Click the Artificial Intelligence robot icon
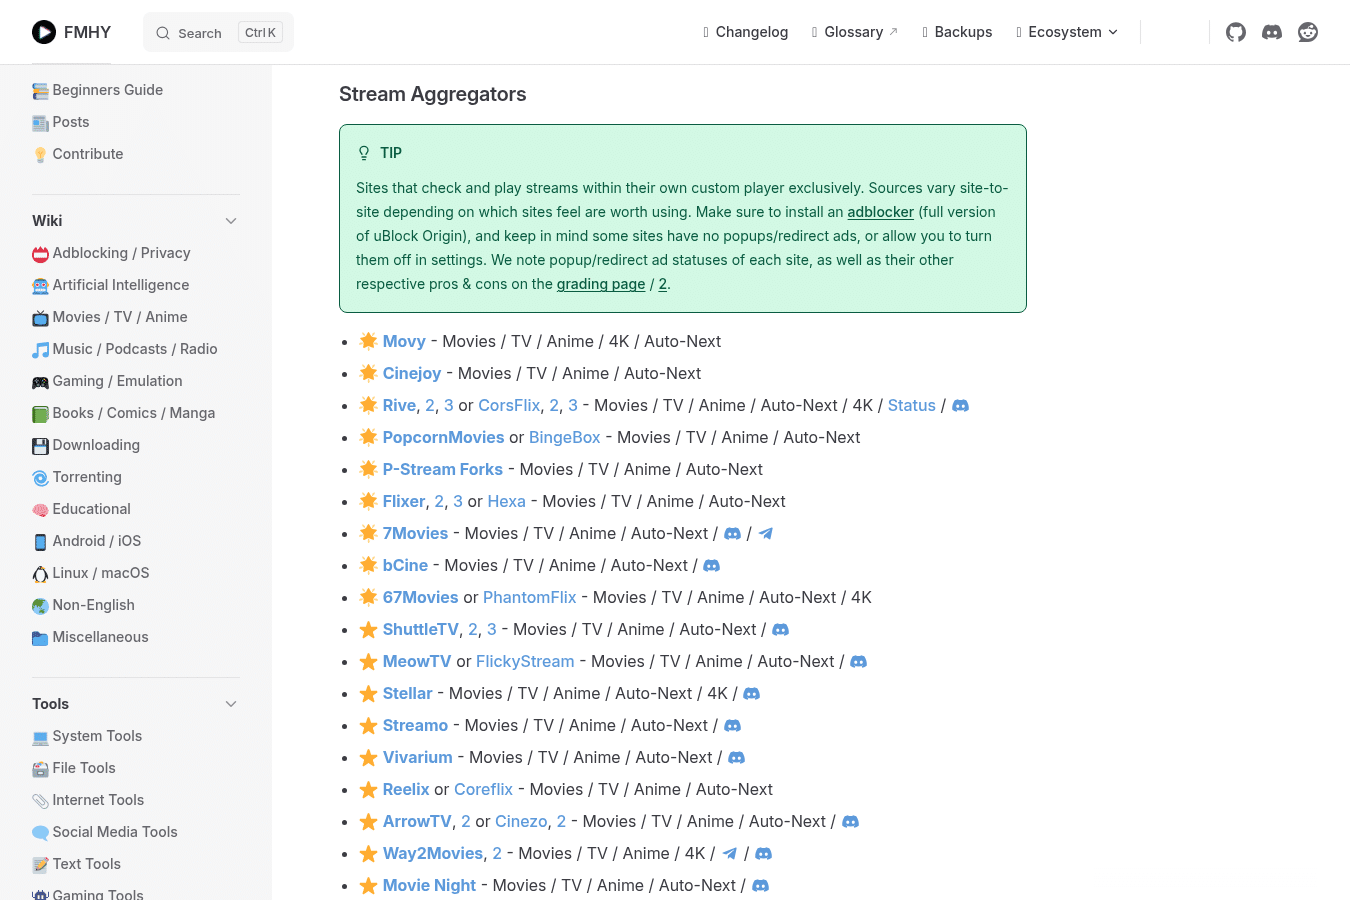1365x900 pixels. (x=40, y=286)
